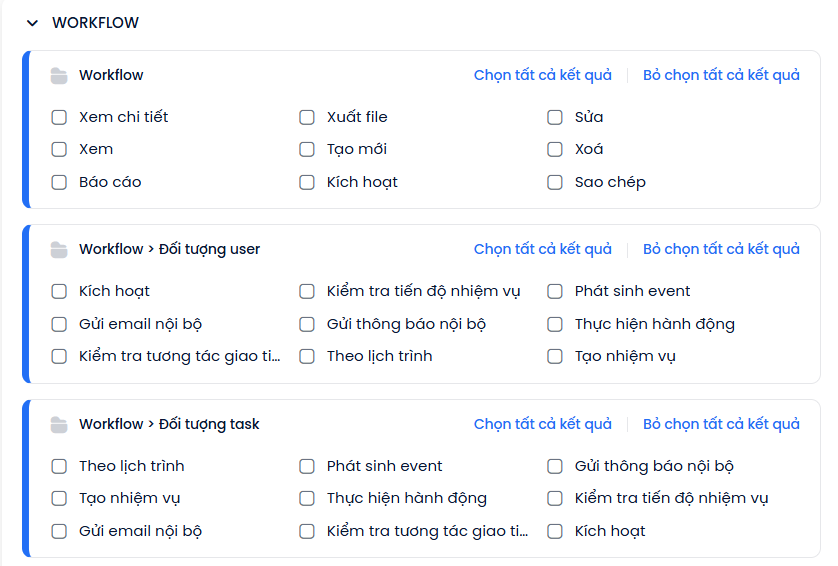Check Thực hiện hành động under Đối tượng task
Screen dimensions: 838x566
(307, 499)
